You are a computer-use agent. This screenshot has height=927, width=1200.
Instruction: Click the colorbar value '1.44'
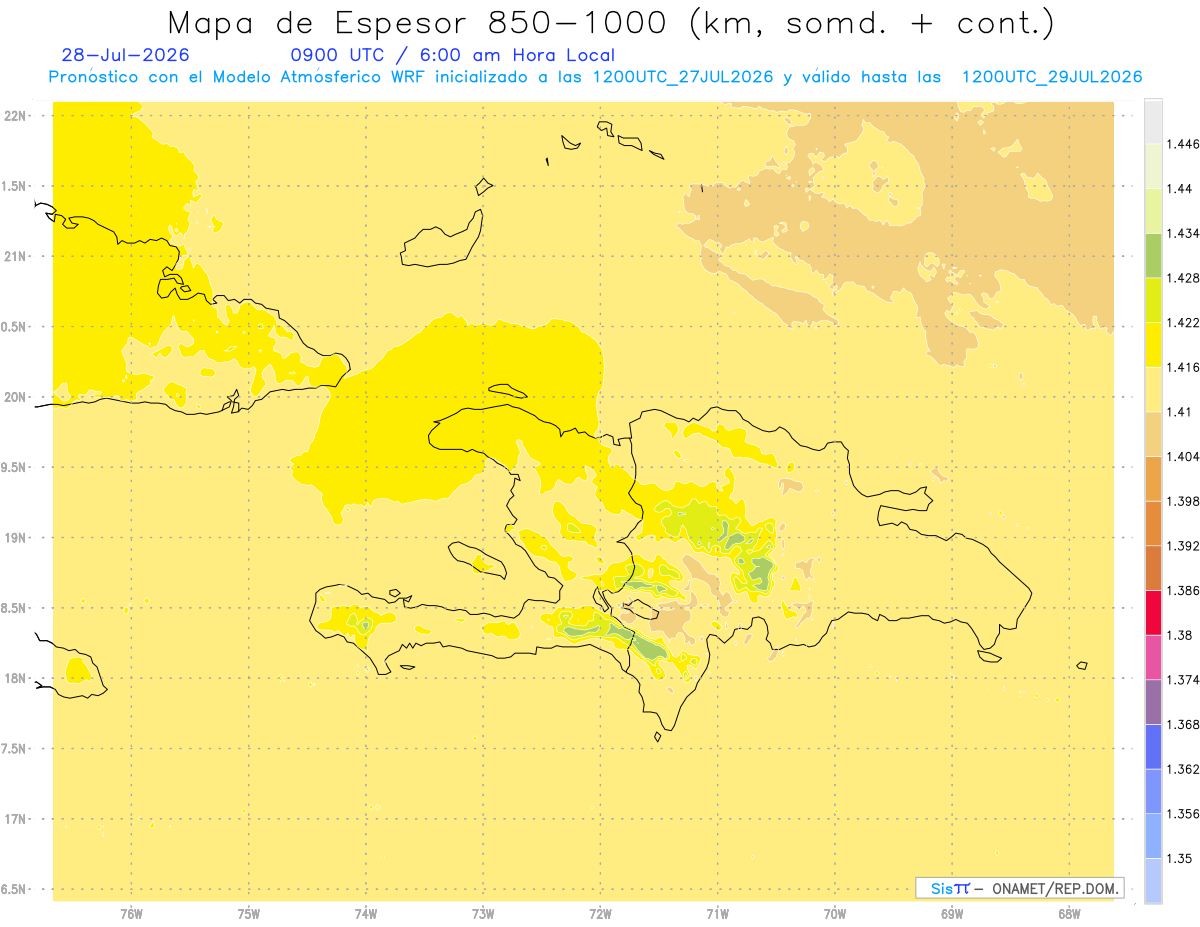coord(1179,189)
